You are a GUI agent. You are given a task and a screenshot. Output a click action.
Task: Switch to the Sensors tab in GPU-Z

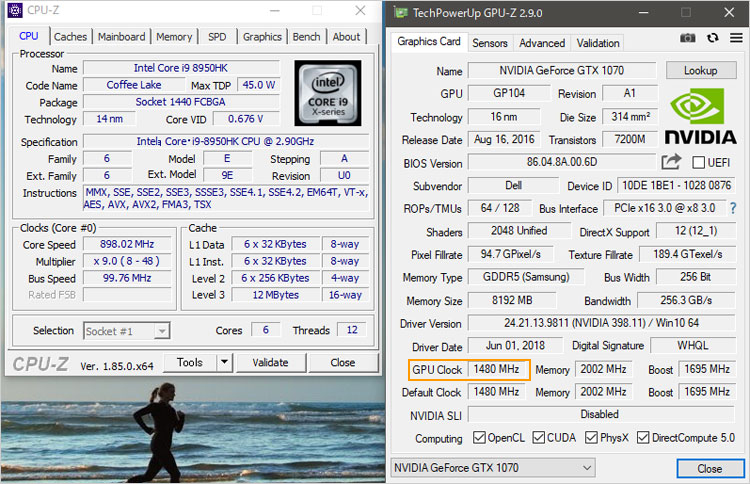click(490, 43)
